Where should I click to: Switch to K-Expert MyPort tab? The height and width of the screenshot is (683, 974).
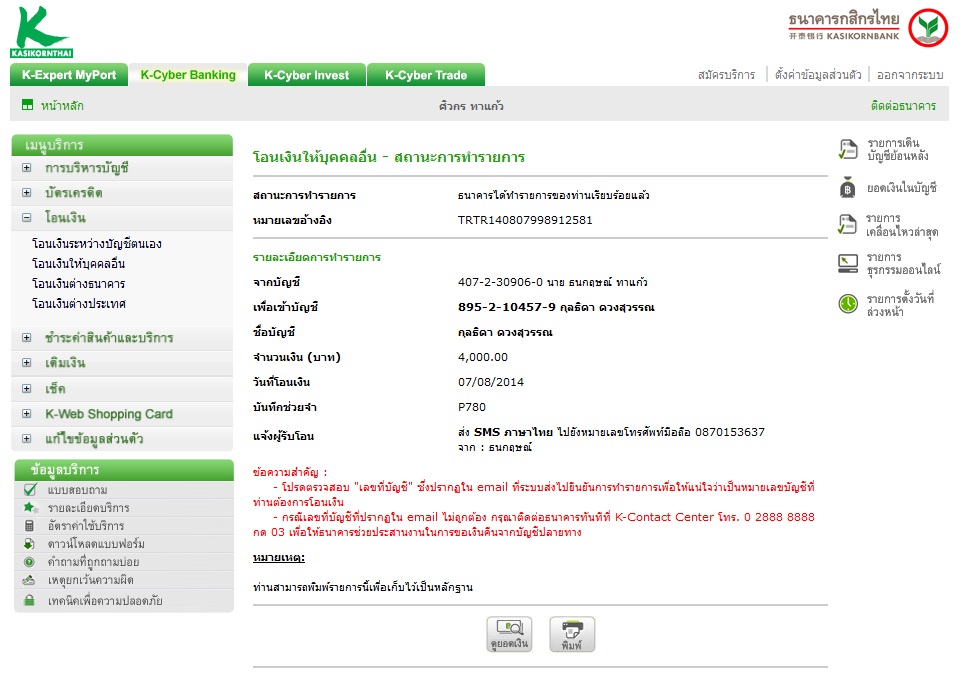pos(69,75)
